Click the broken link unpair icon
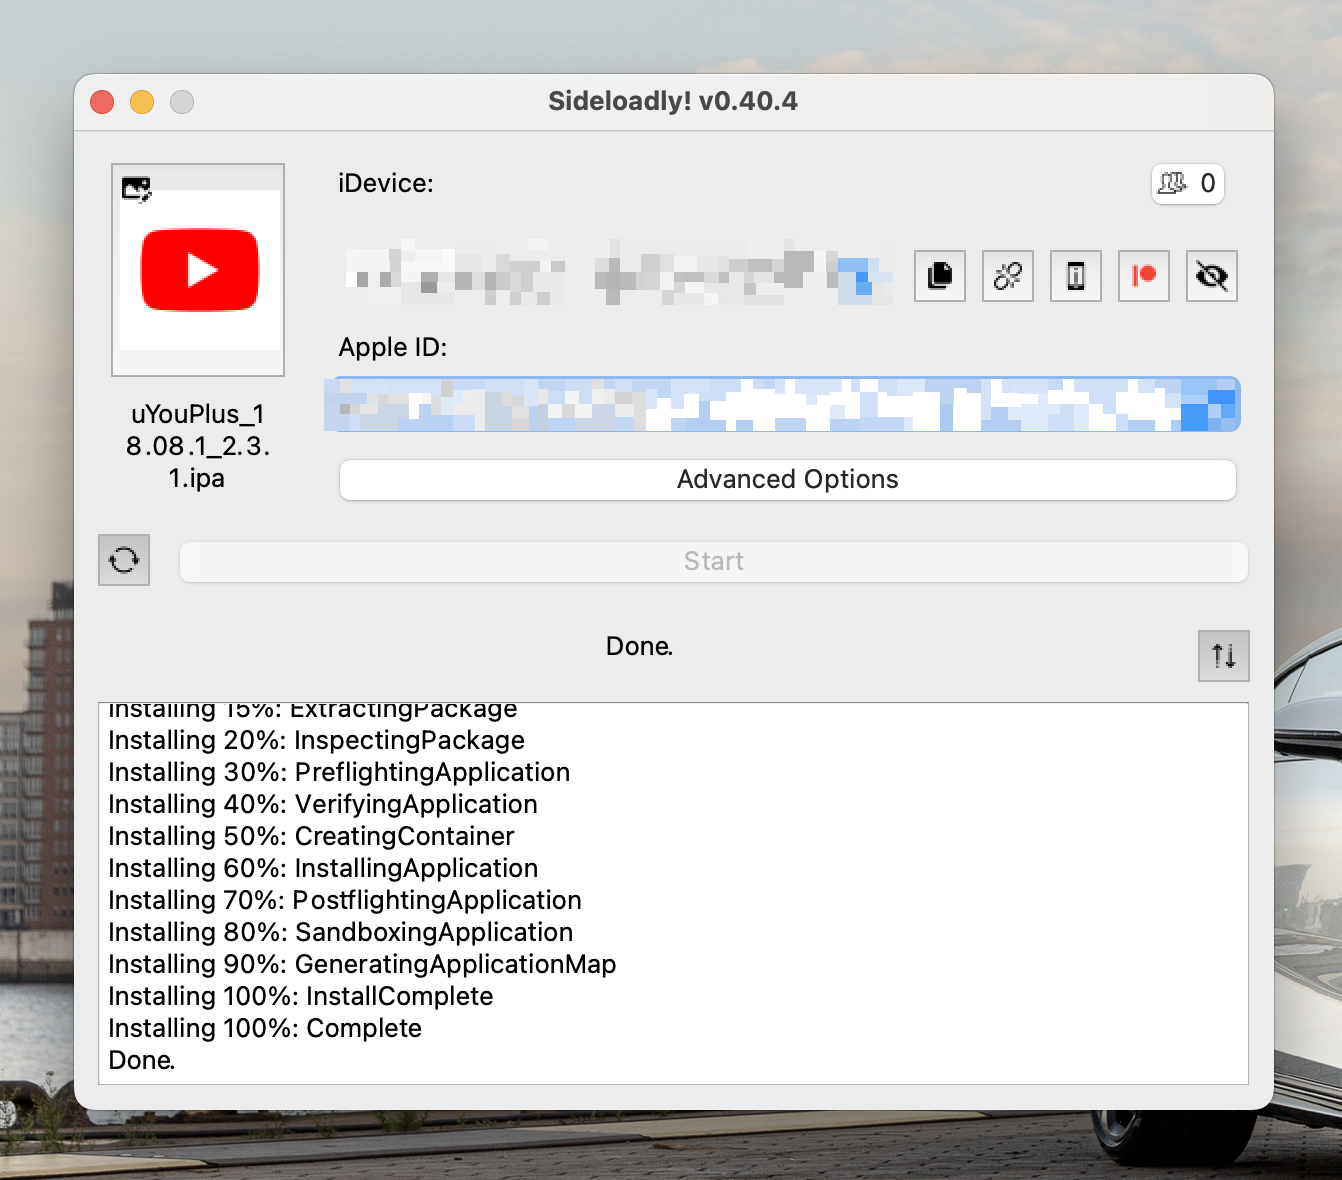Screen dimensions: 1342x1180 coord(1008,276)
